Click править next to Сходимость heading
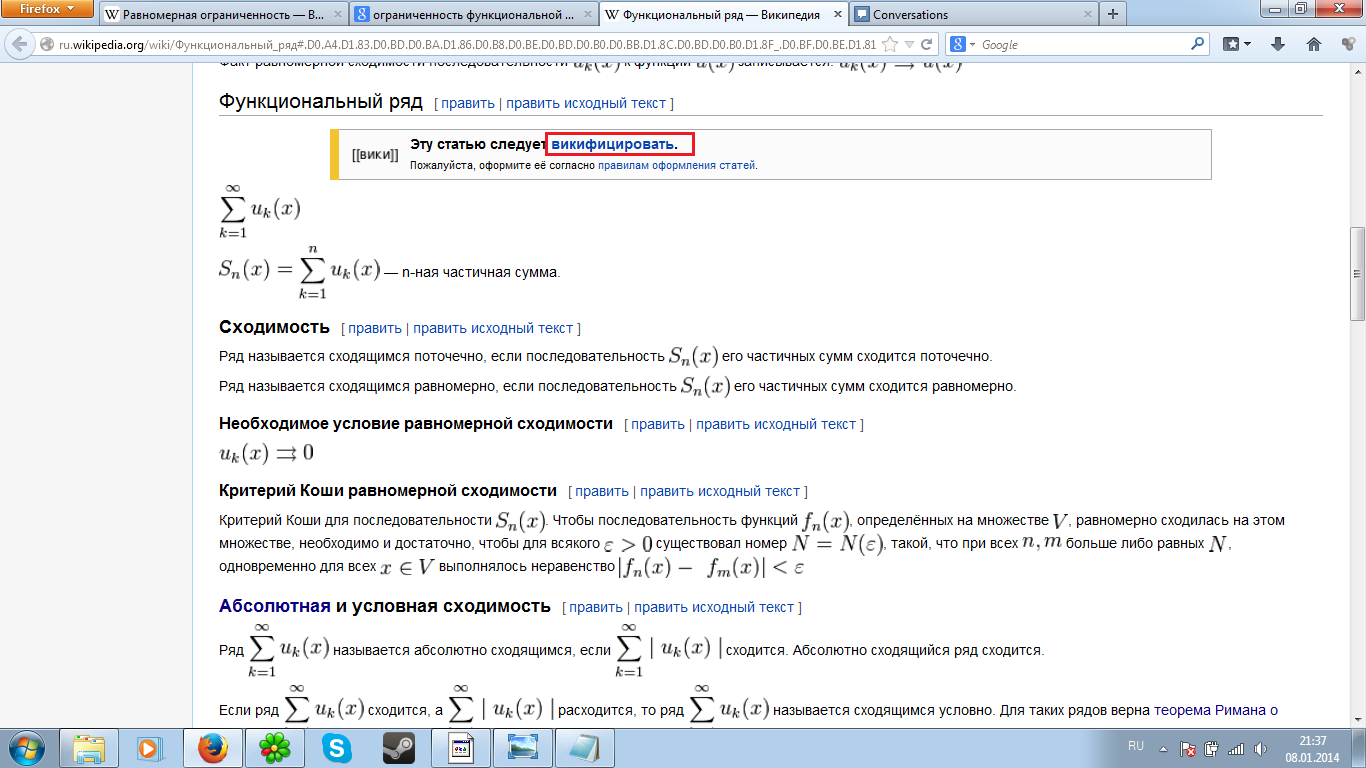The width and height of the screenshot is (1366, 768). point(374,328)
